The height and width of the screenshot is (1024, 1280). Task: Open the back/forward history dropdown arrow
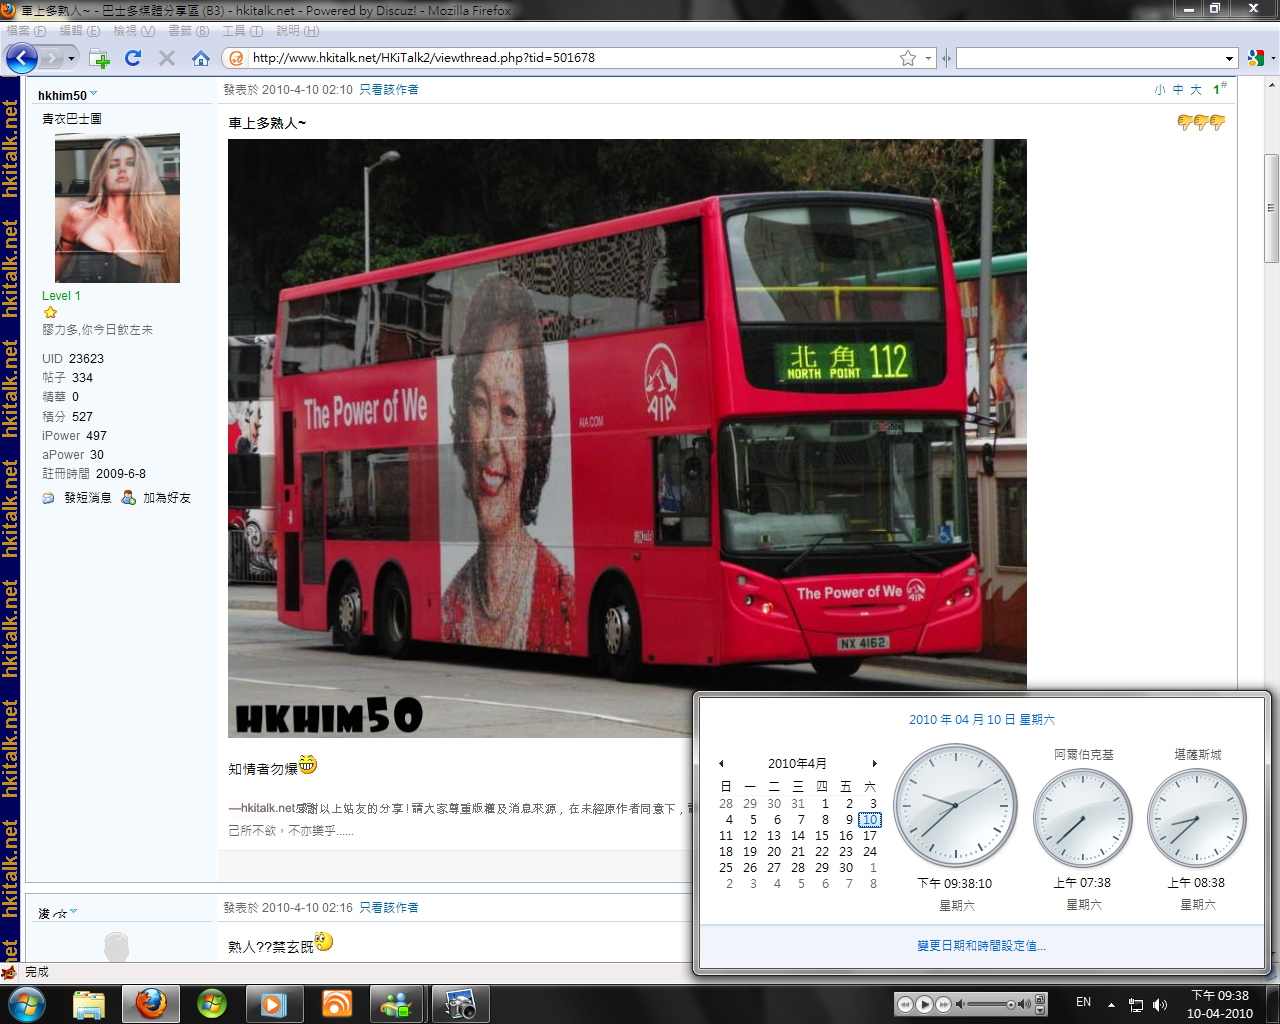[71, 59]
